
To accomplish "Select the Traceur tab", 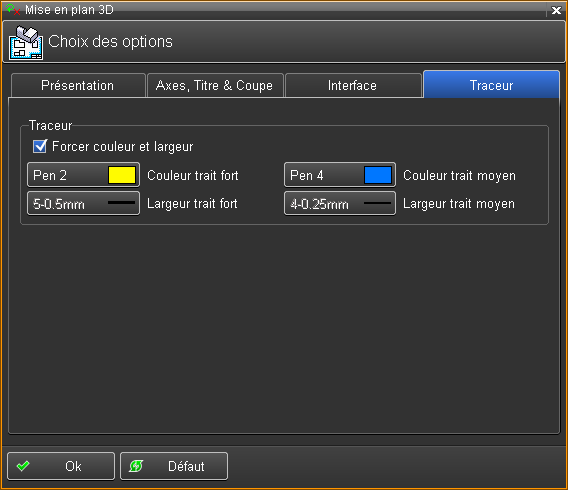I will click(491, 85).
